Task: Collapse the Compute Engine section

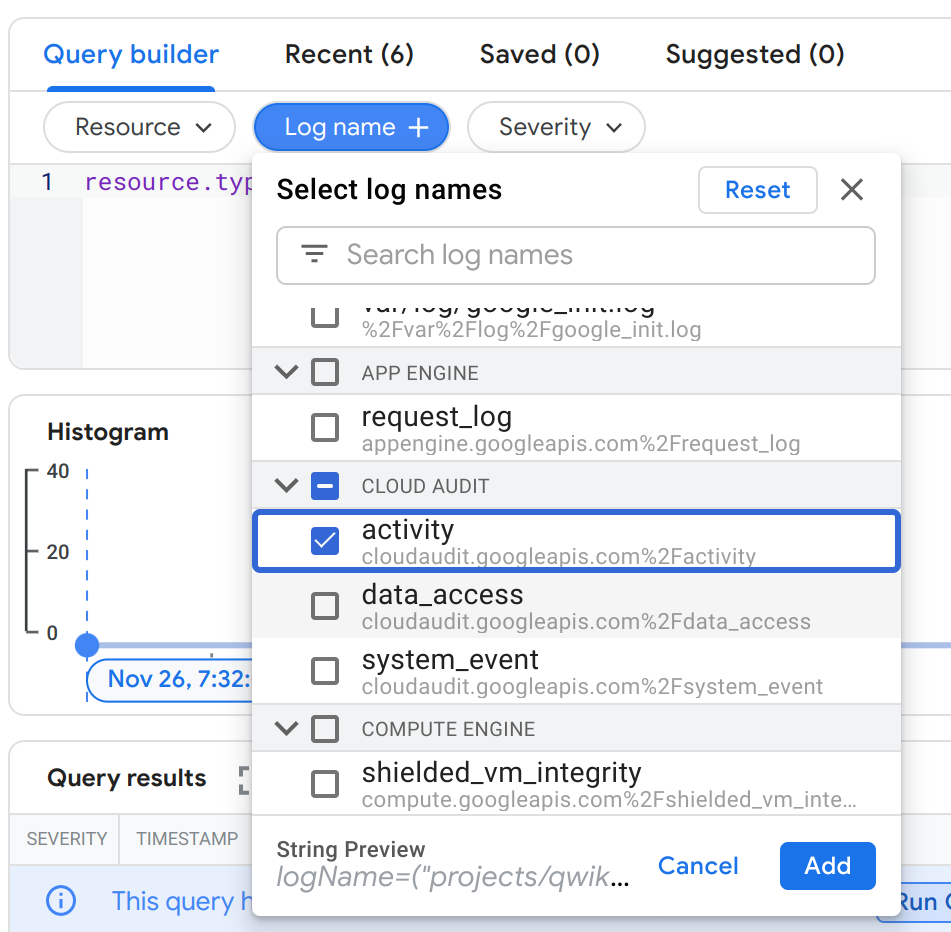Action: 287,729
